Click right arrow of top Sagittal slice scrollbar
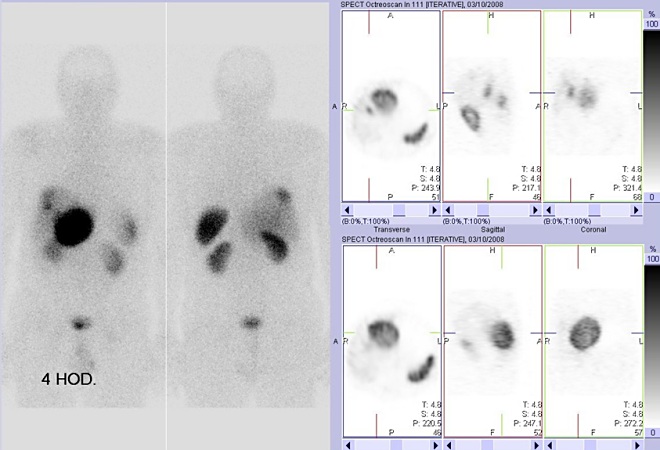Viewport: 660px width, 450px height. pos(535,210)
